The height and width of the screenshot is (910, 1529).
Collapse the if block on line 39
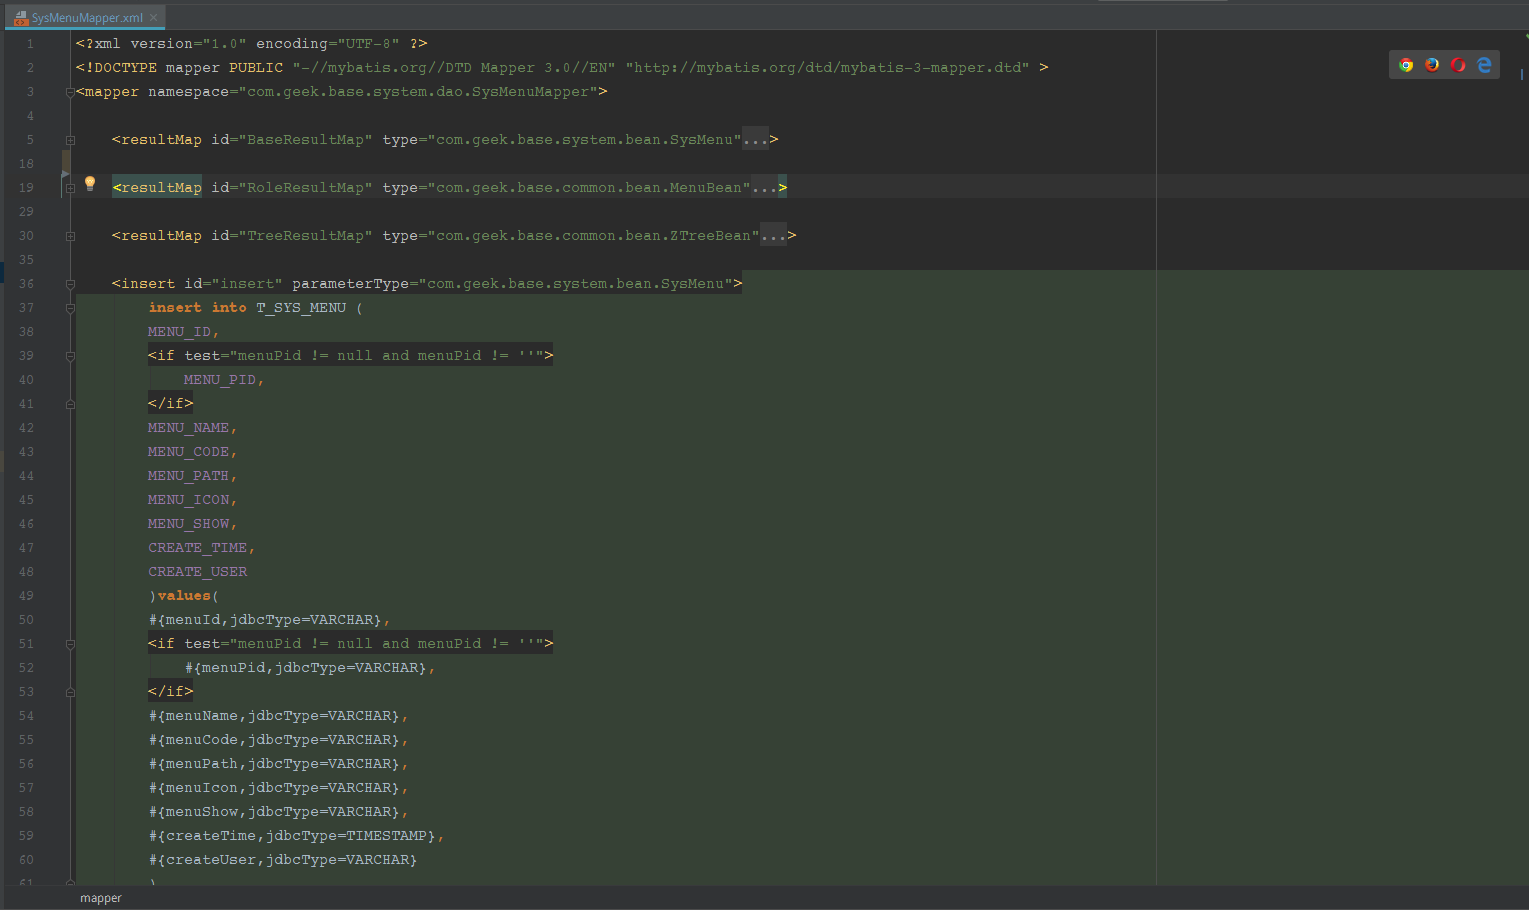coord(70,356)
